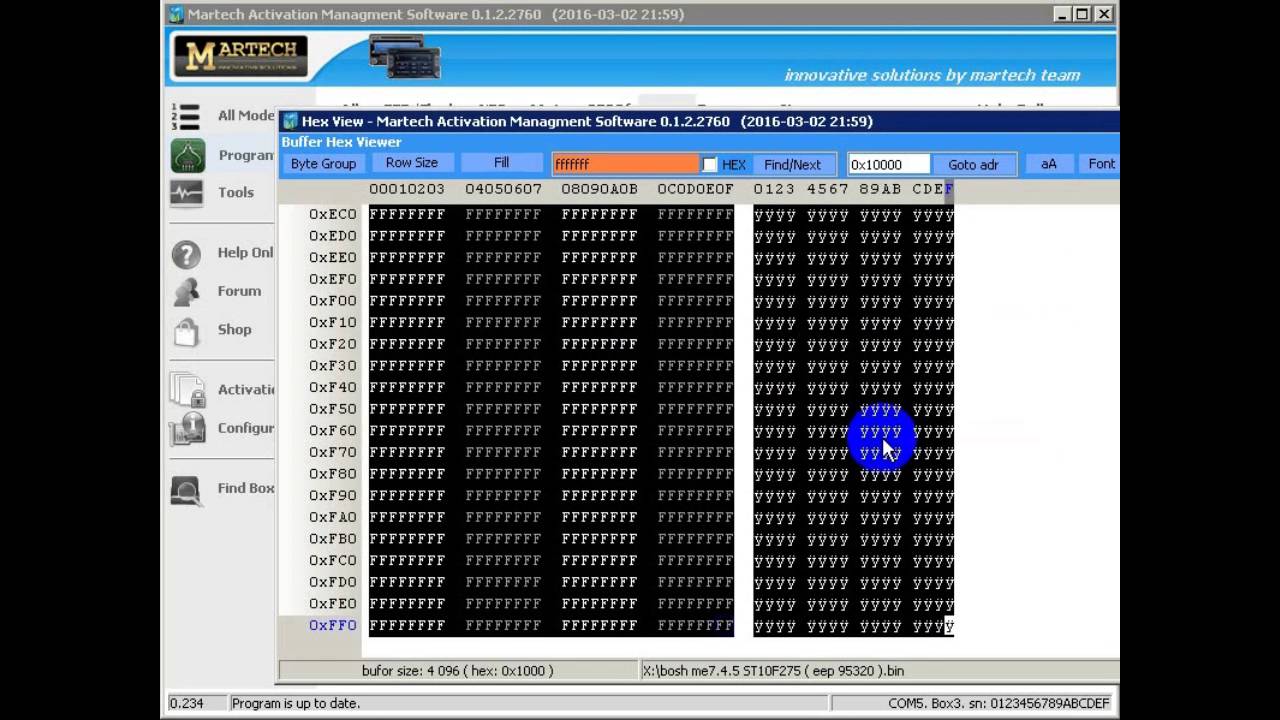This screenshot has width=1280, height=720.
Task: Click the Row Size button
Action: [412, 163]
